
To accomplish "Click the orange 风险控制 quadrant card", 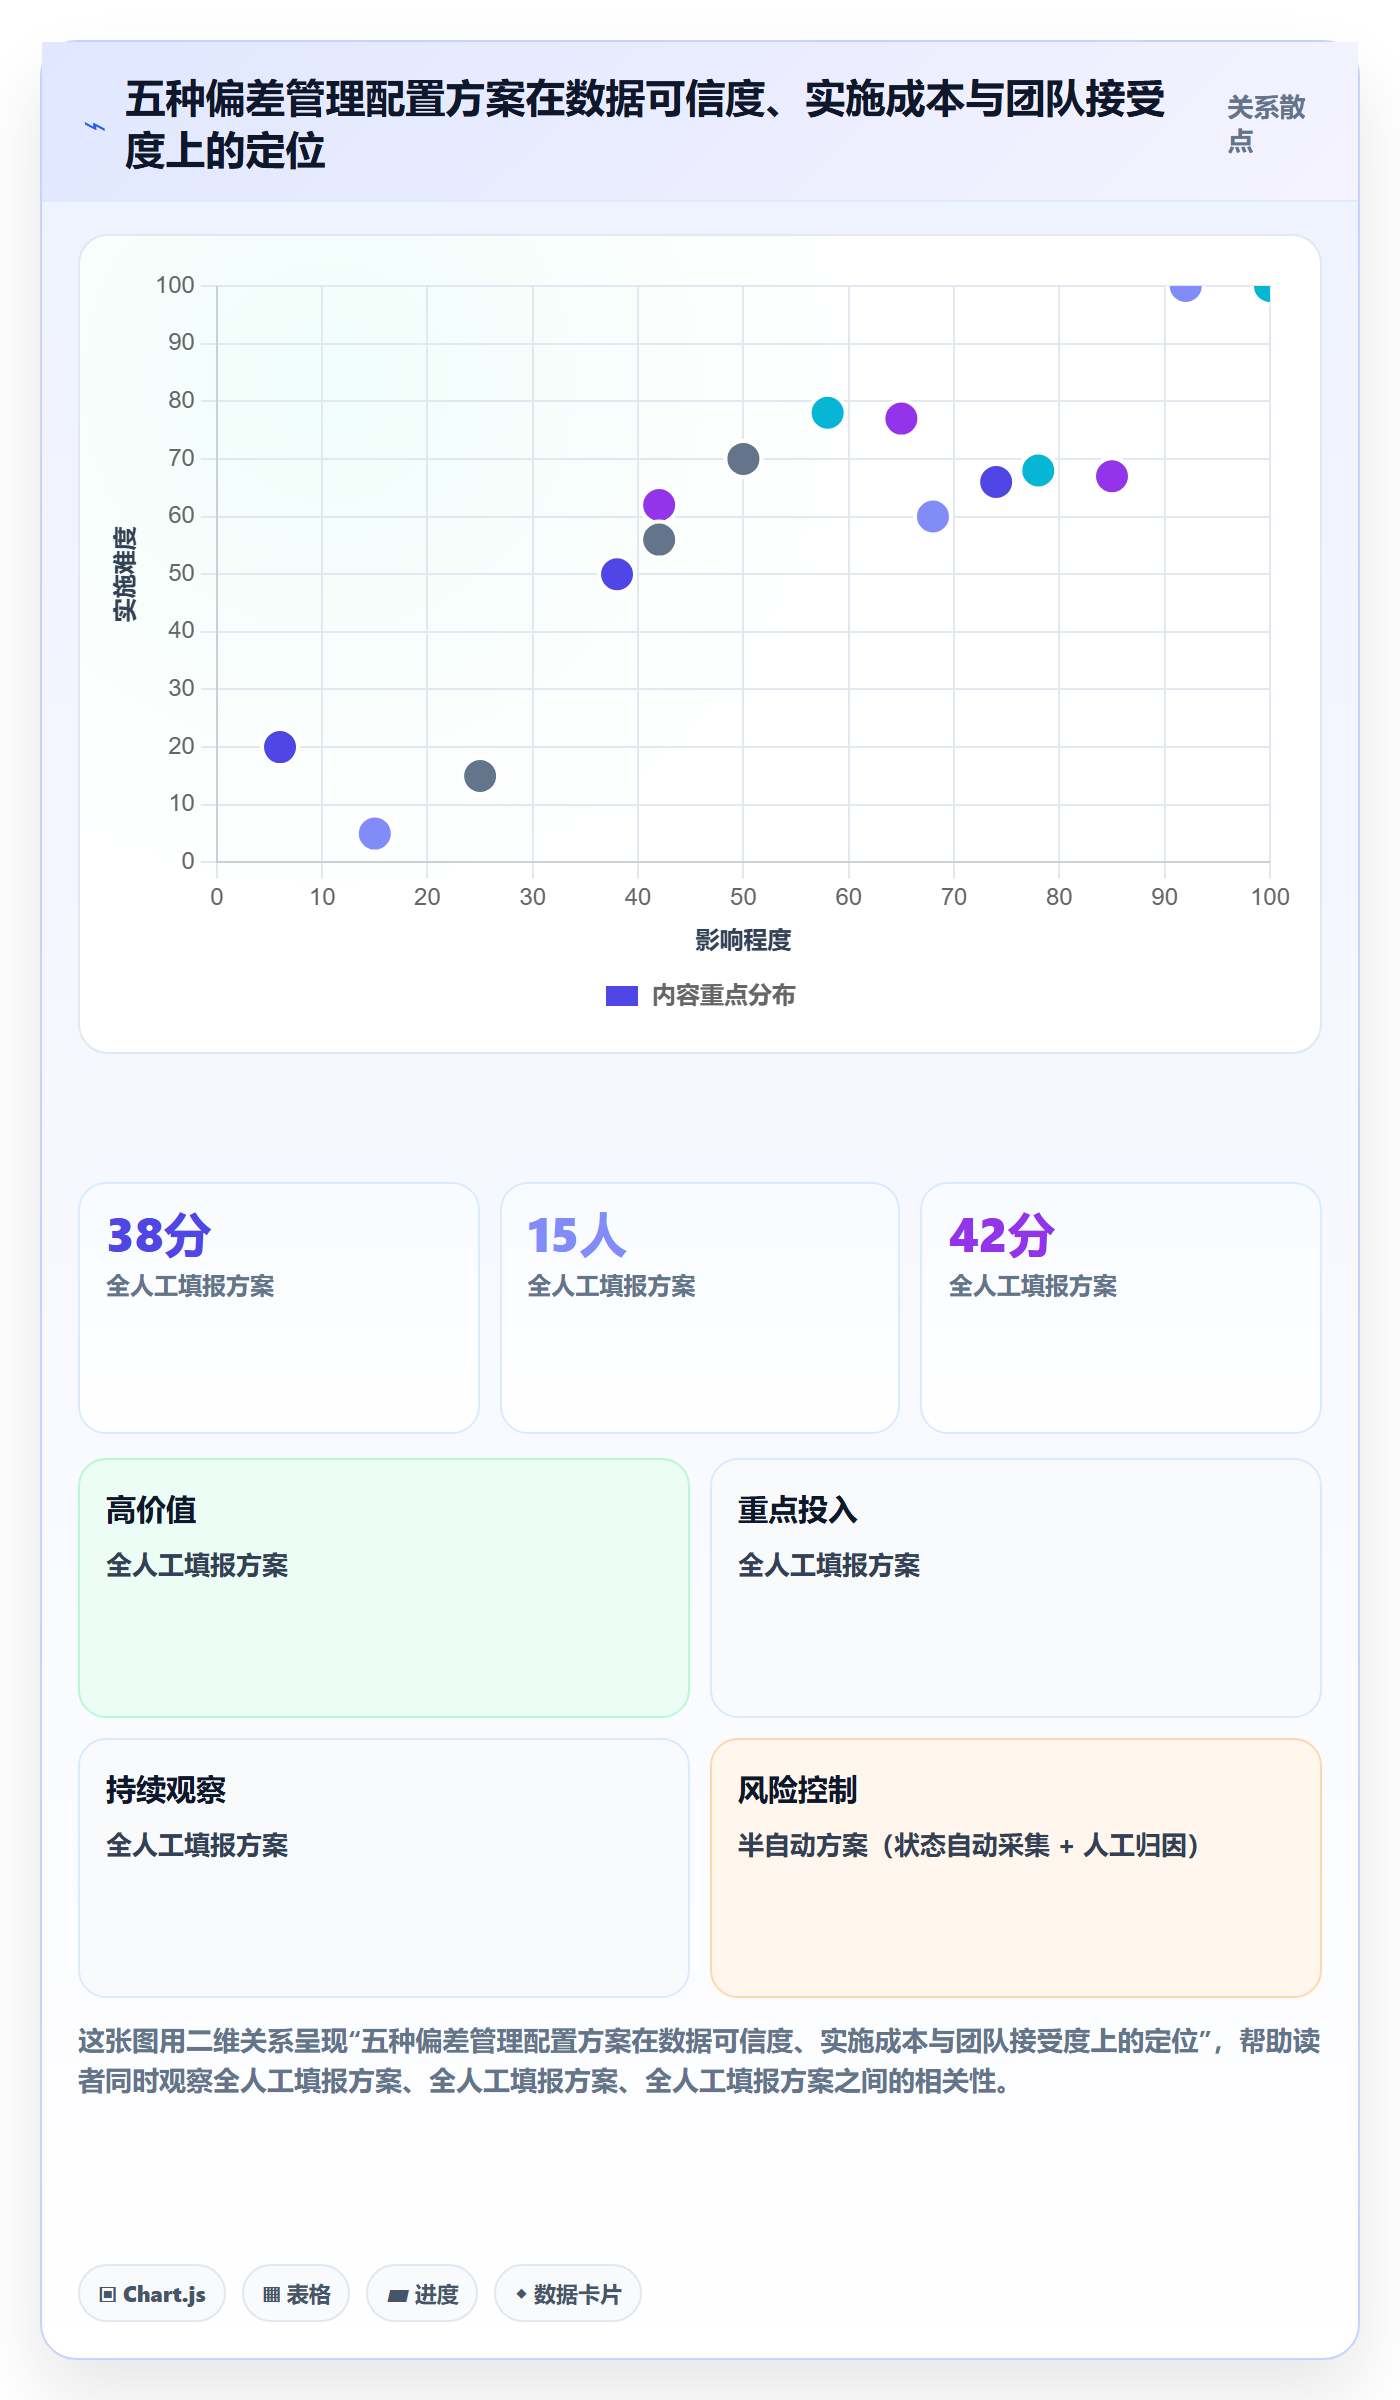I will point(1016,1868).
